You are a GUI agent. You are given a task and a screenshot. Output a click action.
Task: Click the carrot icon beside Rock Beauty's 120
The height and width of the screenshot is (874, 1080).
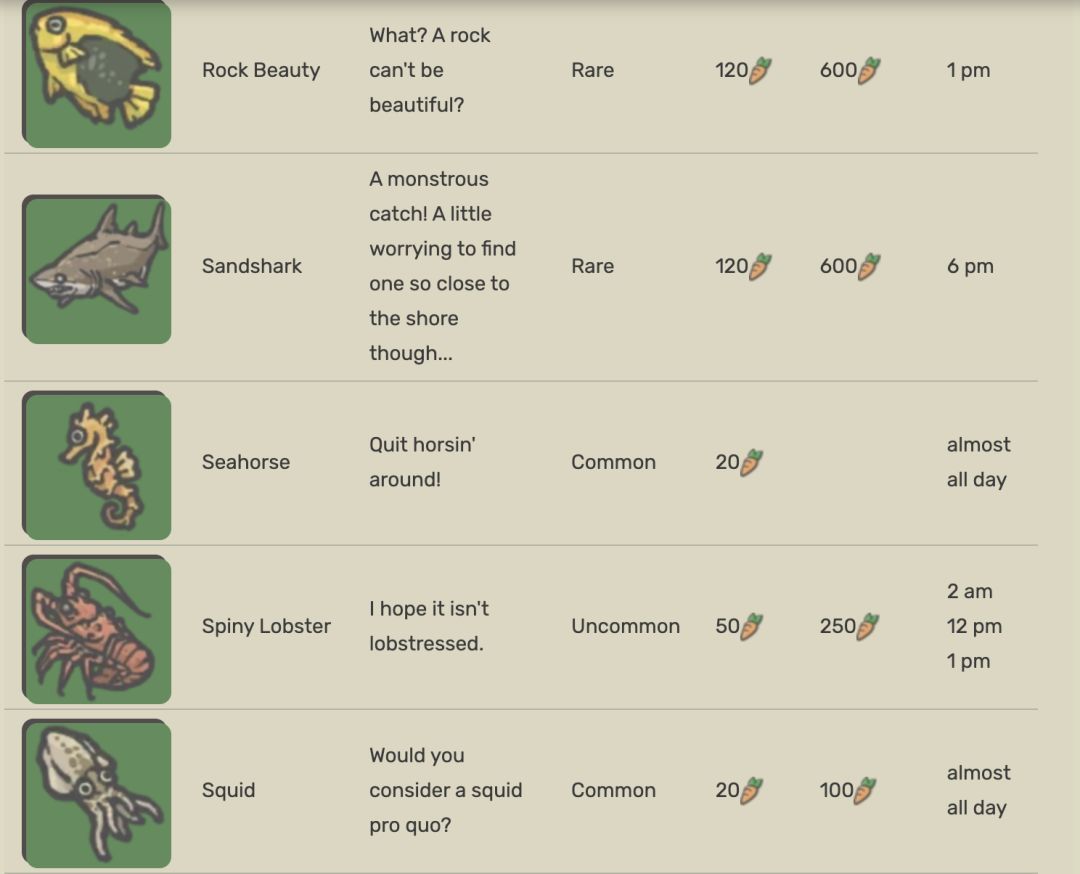[x=760, y=70]
